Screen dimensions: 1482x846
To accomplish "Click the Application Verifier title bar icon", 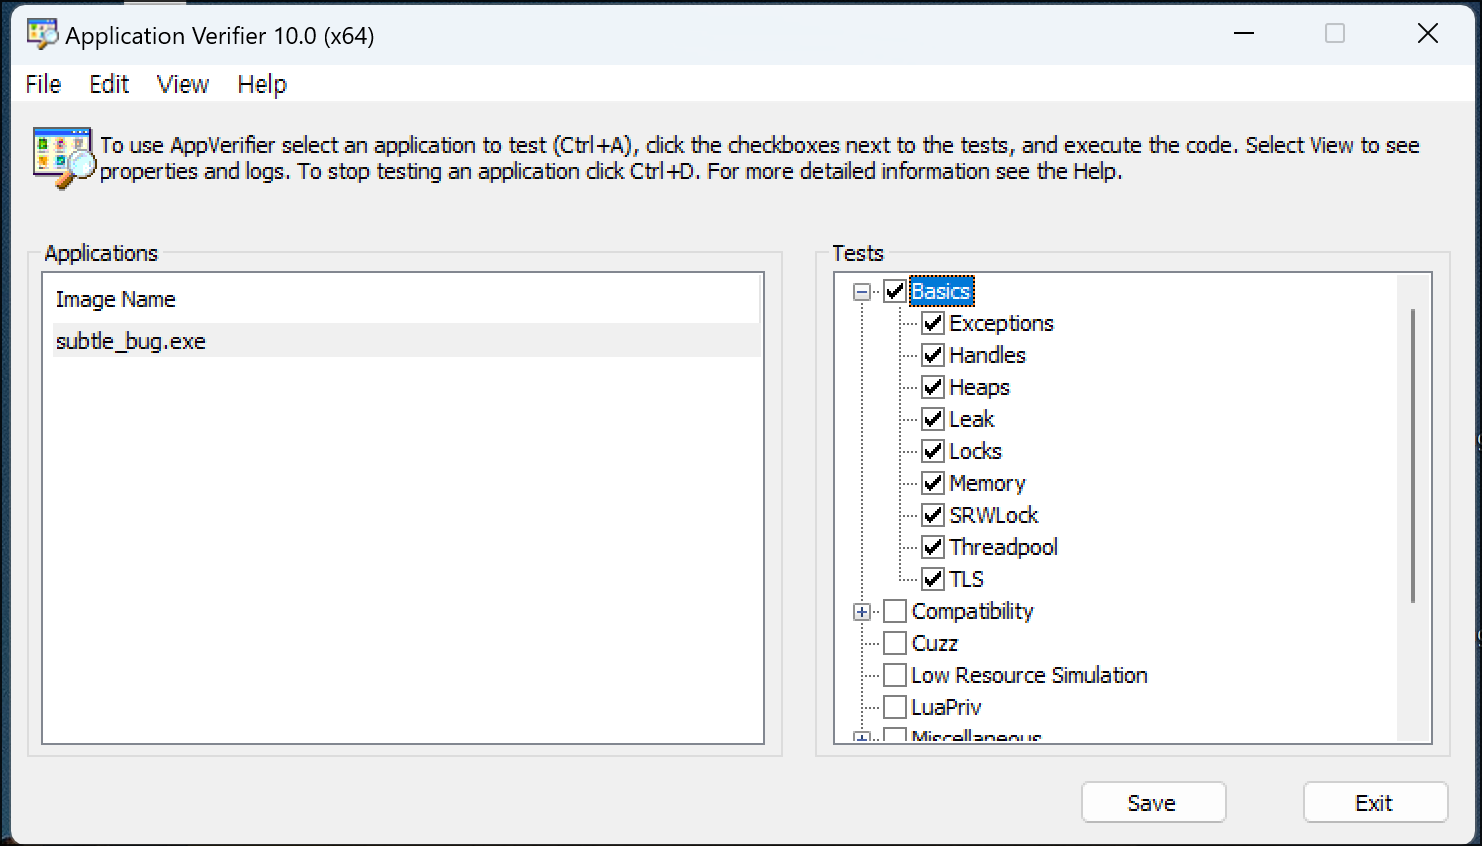I will [x=42, y=34].
